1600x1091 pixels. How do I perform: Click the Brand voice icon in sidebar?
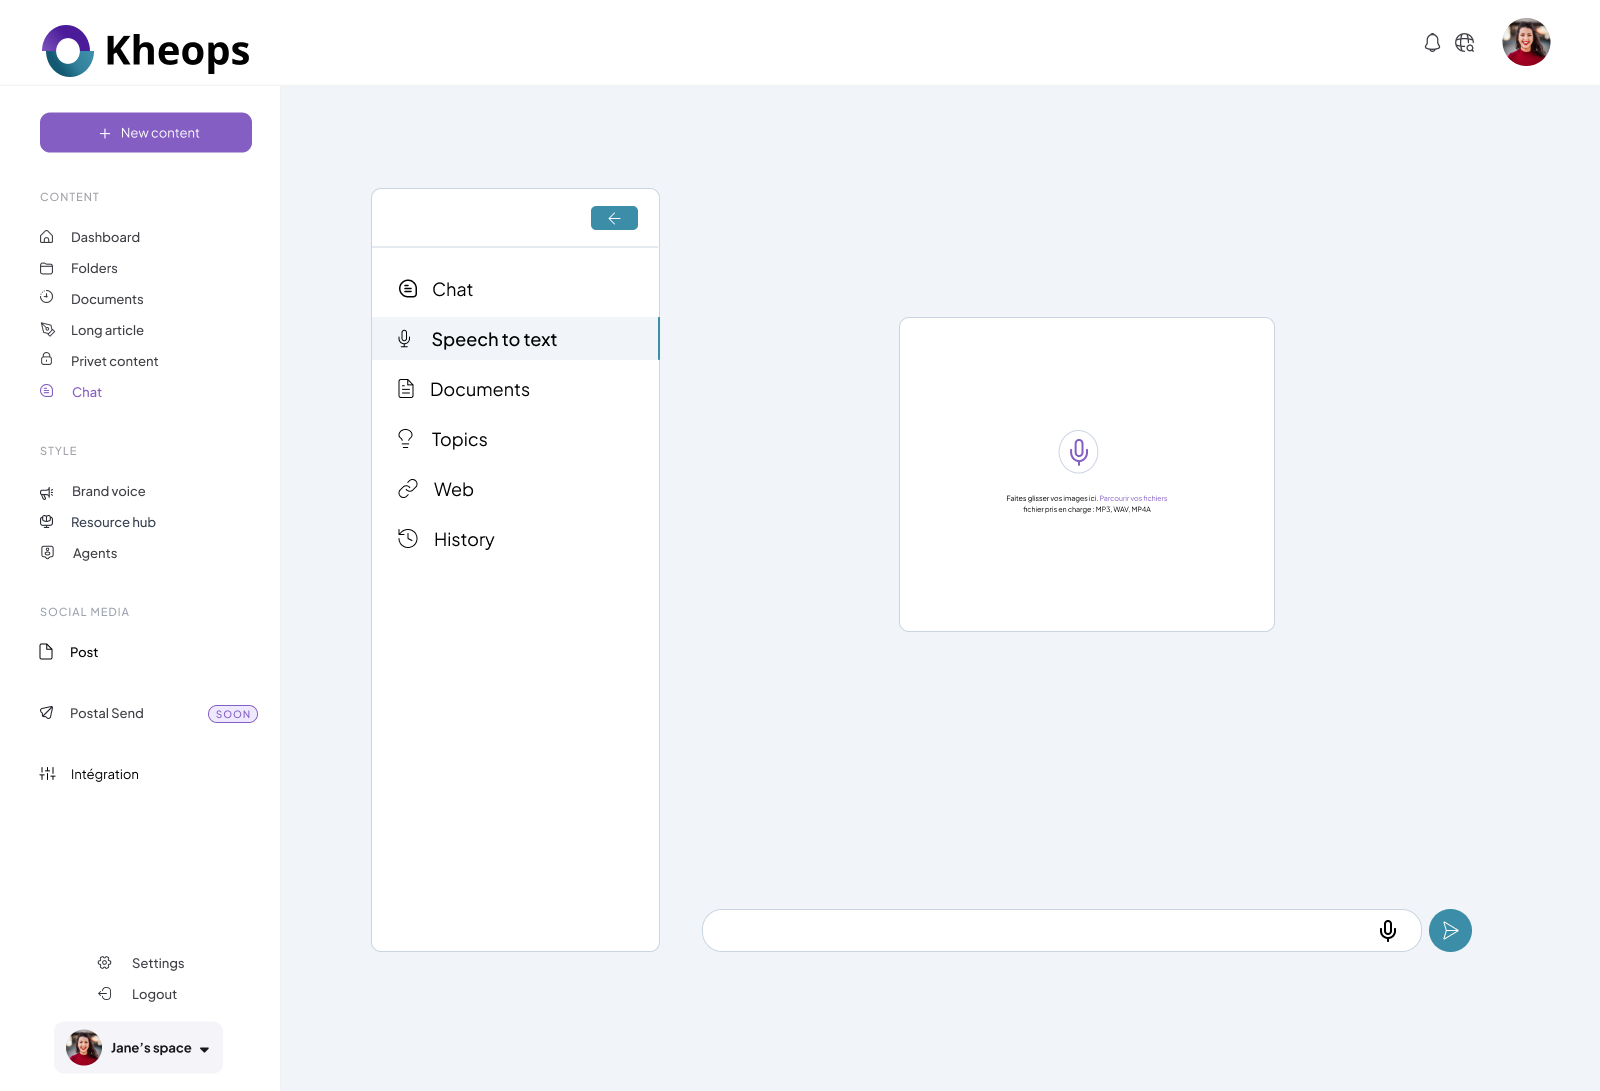47,491
